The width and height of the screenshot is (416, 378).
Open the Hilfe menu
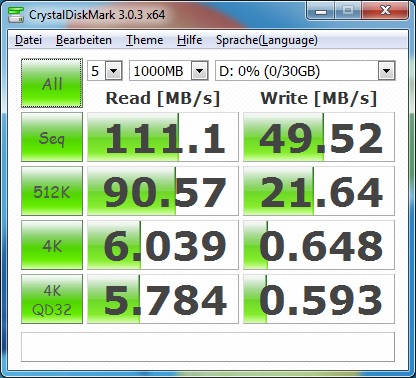(189, 40)
